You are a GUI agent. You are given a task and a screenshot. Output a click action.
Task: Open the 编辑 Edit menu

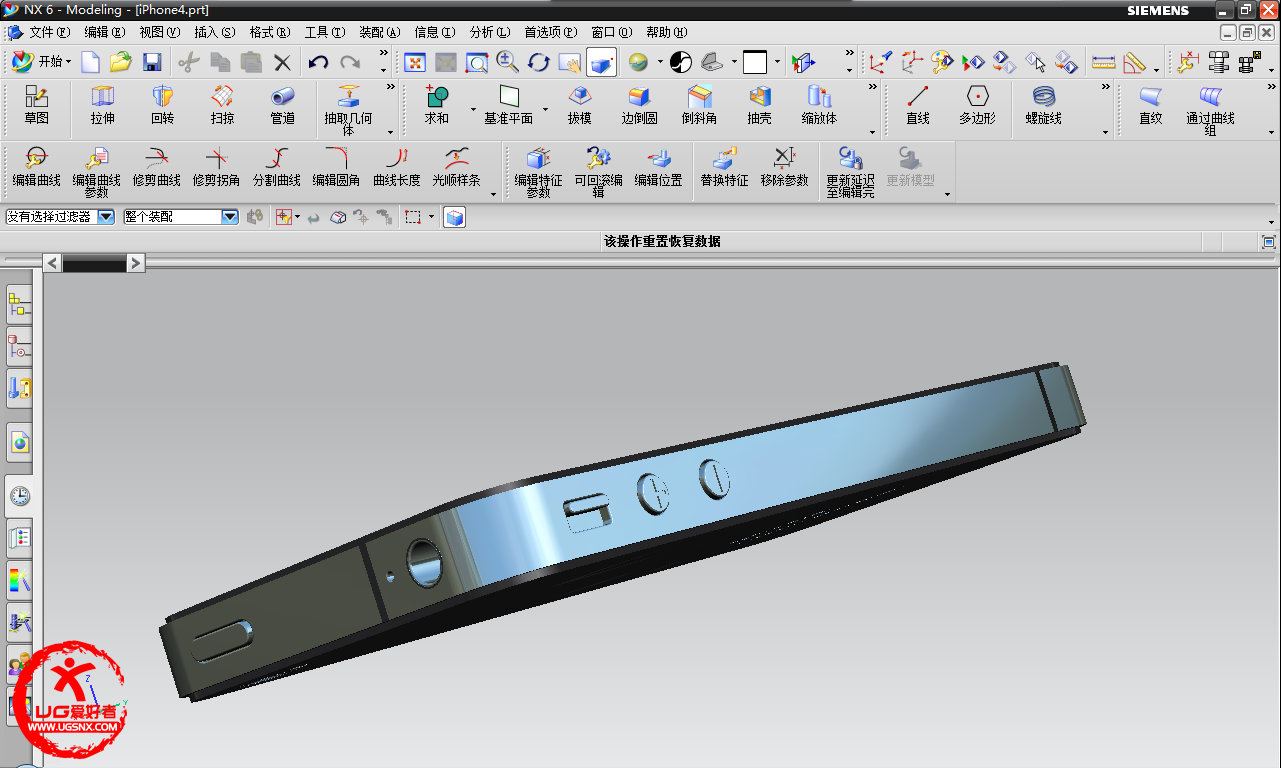click(105, 32)
